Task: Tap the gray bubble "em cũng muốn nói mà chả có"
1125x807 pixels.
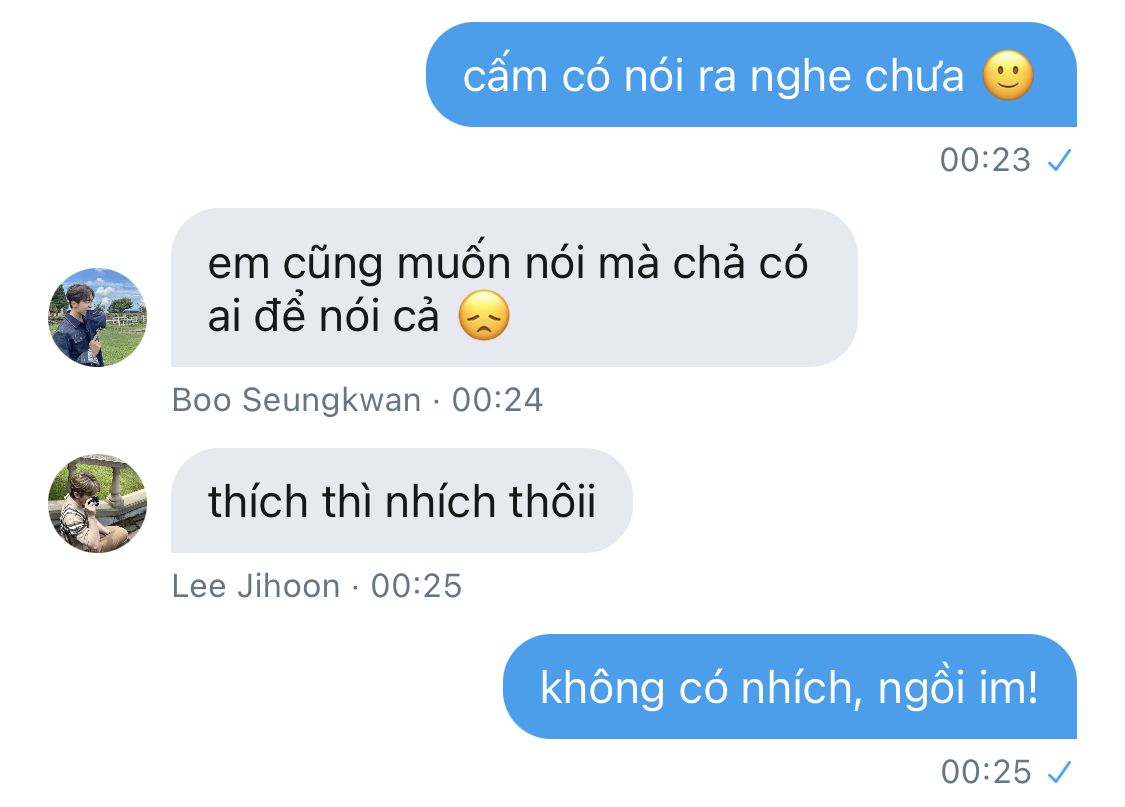Action: (514, 288)
